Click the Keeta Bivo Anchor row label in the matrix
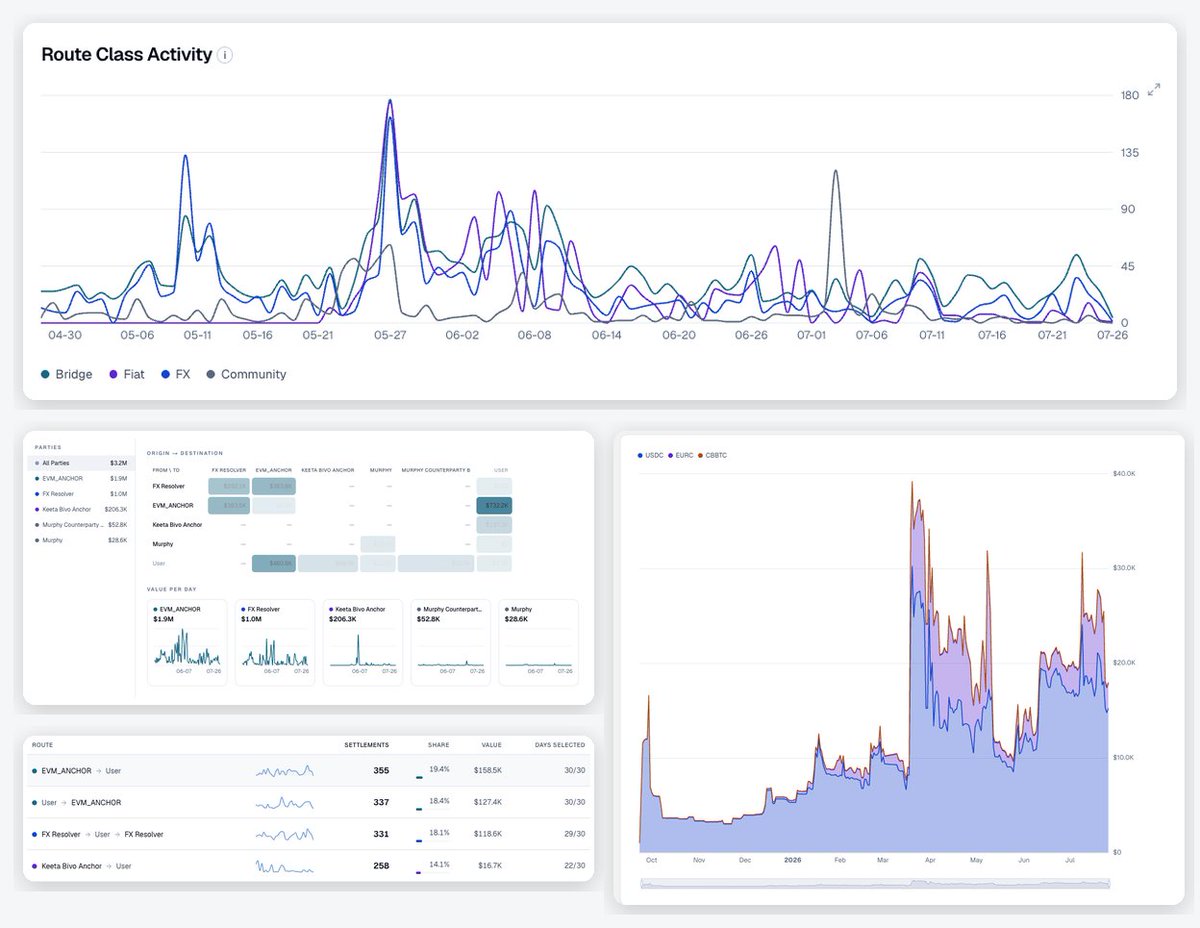The width and height of the screenshot is (1200, 928). pos(177,525)
